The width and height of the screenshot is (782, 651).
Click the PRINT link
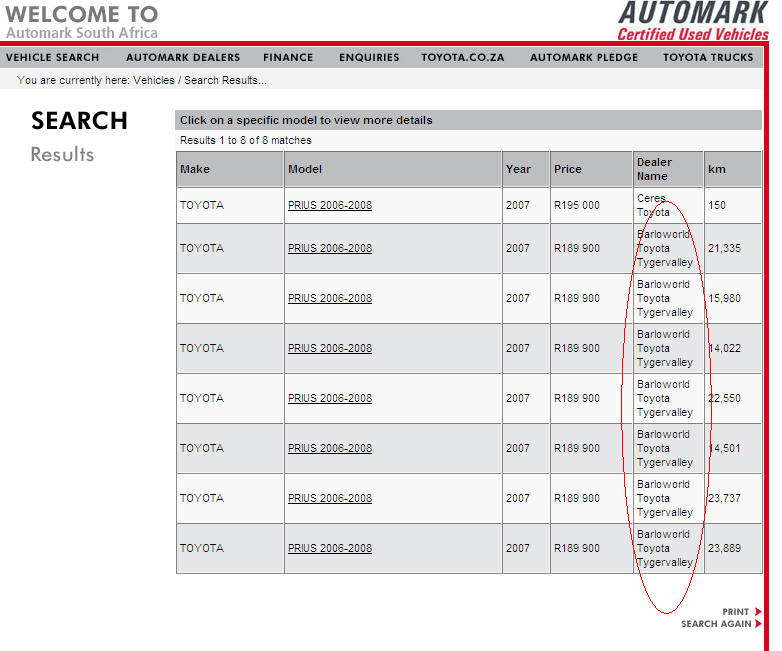click(736, 612)
